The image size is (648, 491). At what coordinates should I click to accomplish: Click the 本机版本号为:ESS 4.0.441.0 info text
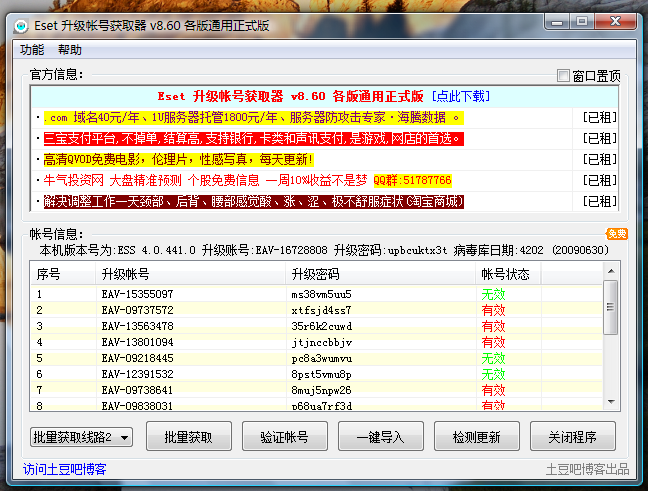[118, 250]
